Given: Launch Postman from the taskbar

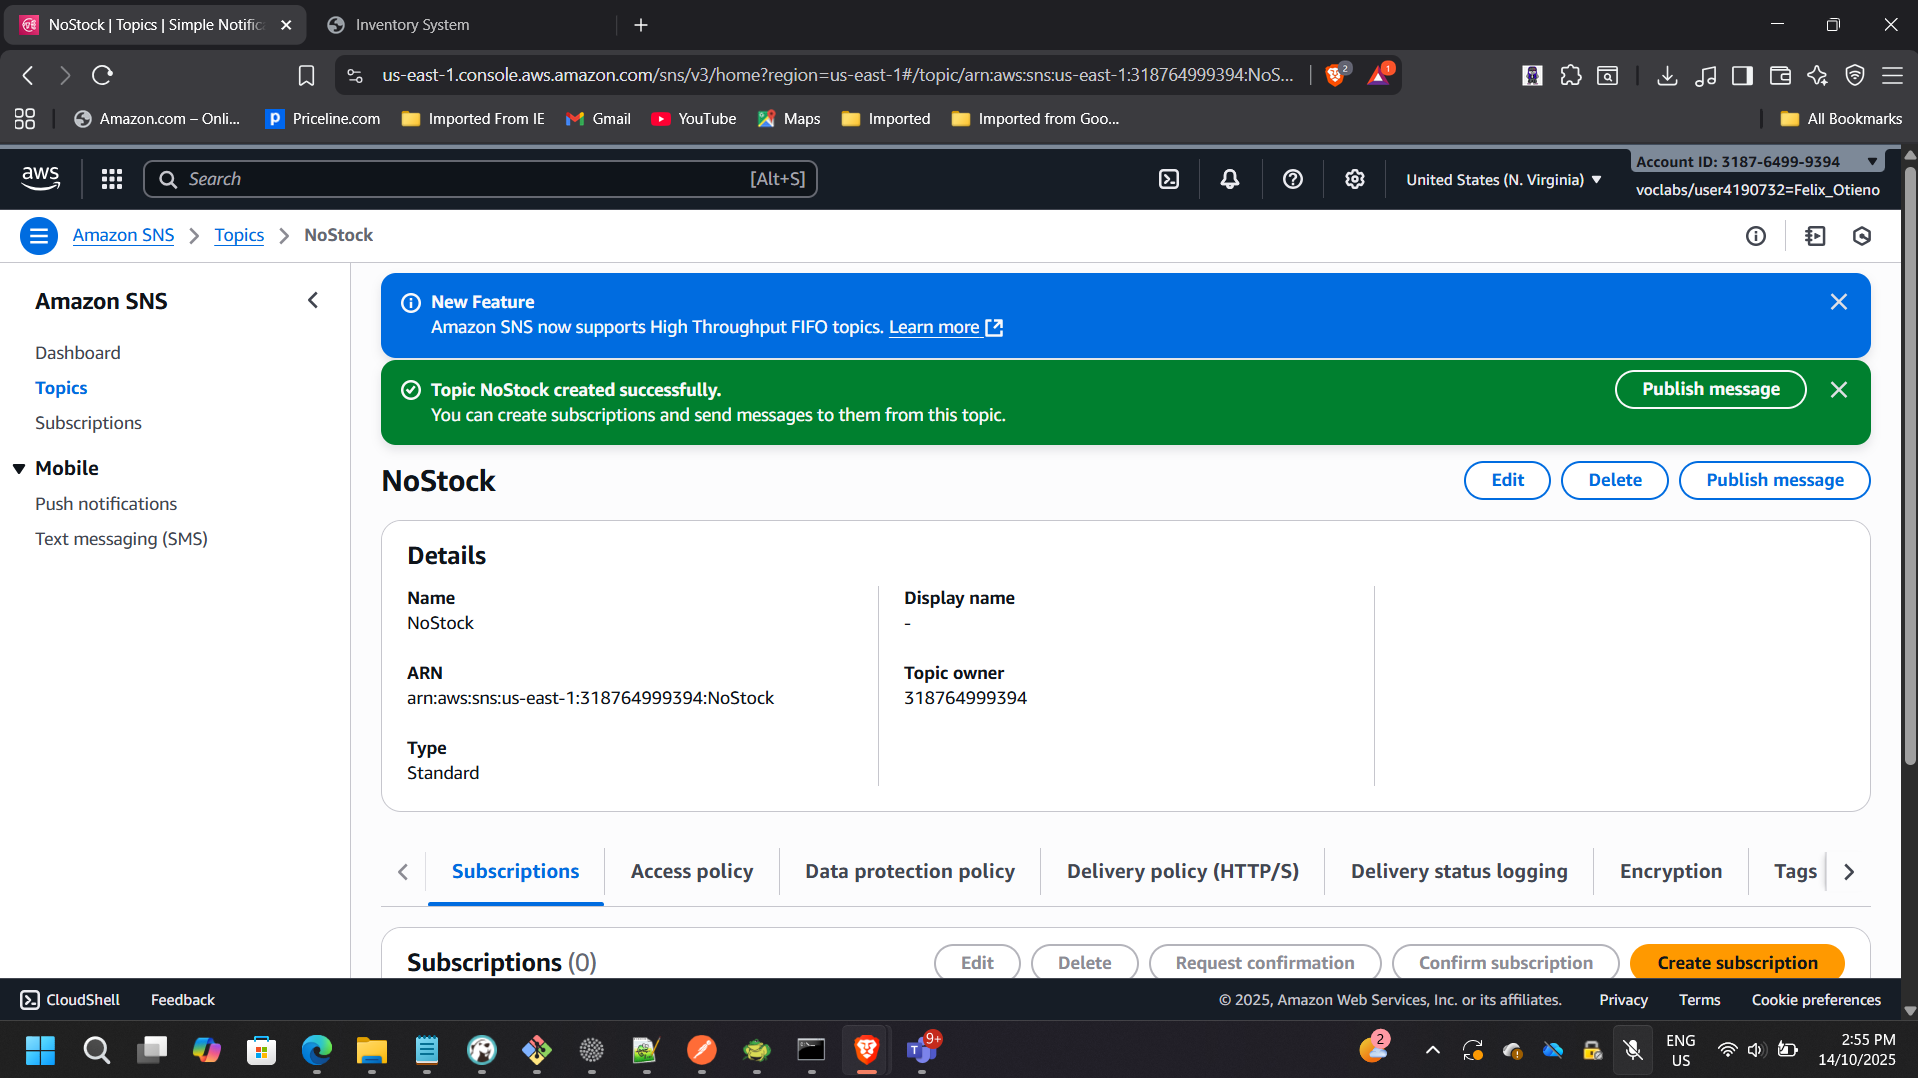Looking at the screenshot, I should [702, 1051].
